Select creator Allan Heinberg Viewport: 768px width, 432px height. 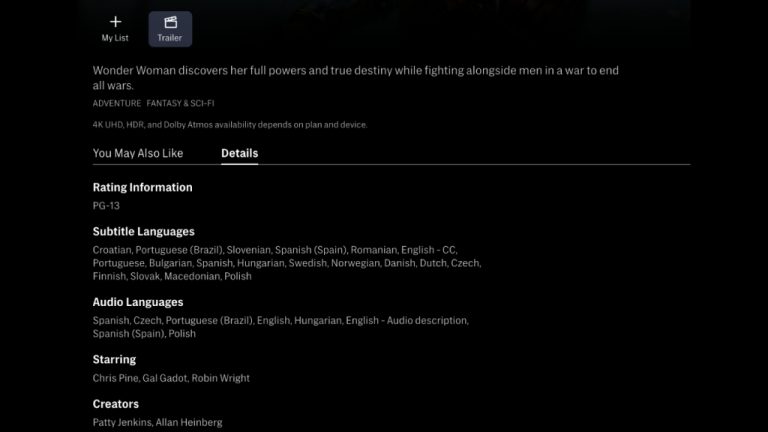[189, 422]
